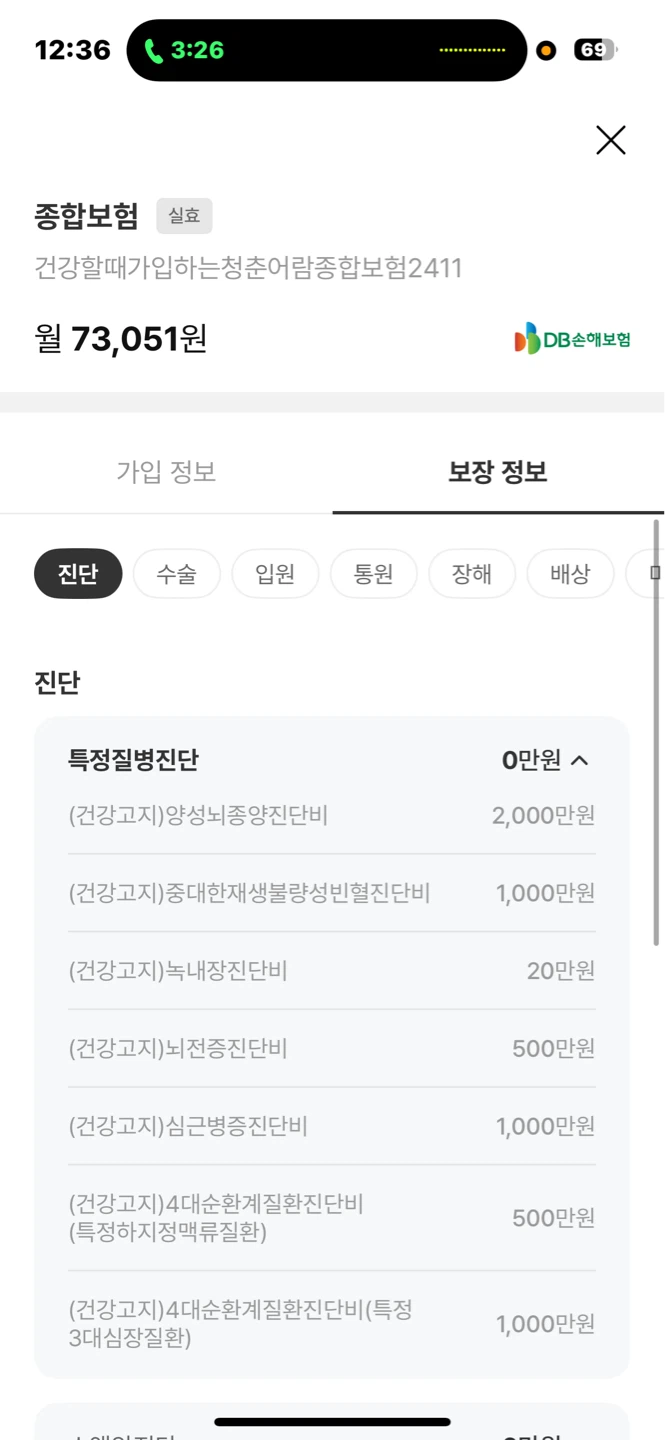Open the 녹내장진단비 coverage row
The height and width of the screenshot is (1440, 665).
tap(332, 970)
